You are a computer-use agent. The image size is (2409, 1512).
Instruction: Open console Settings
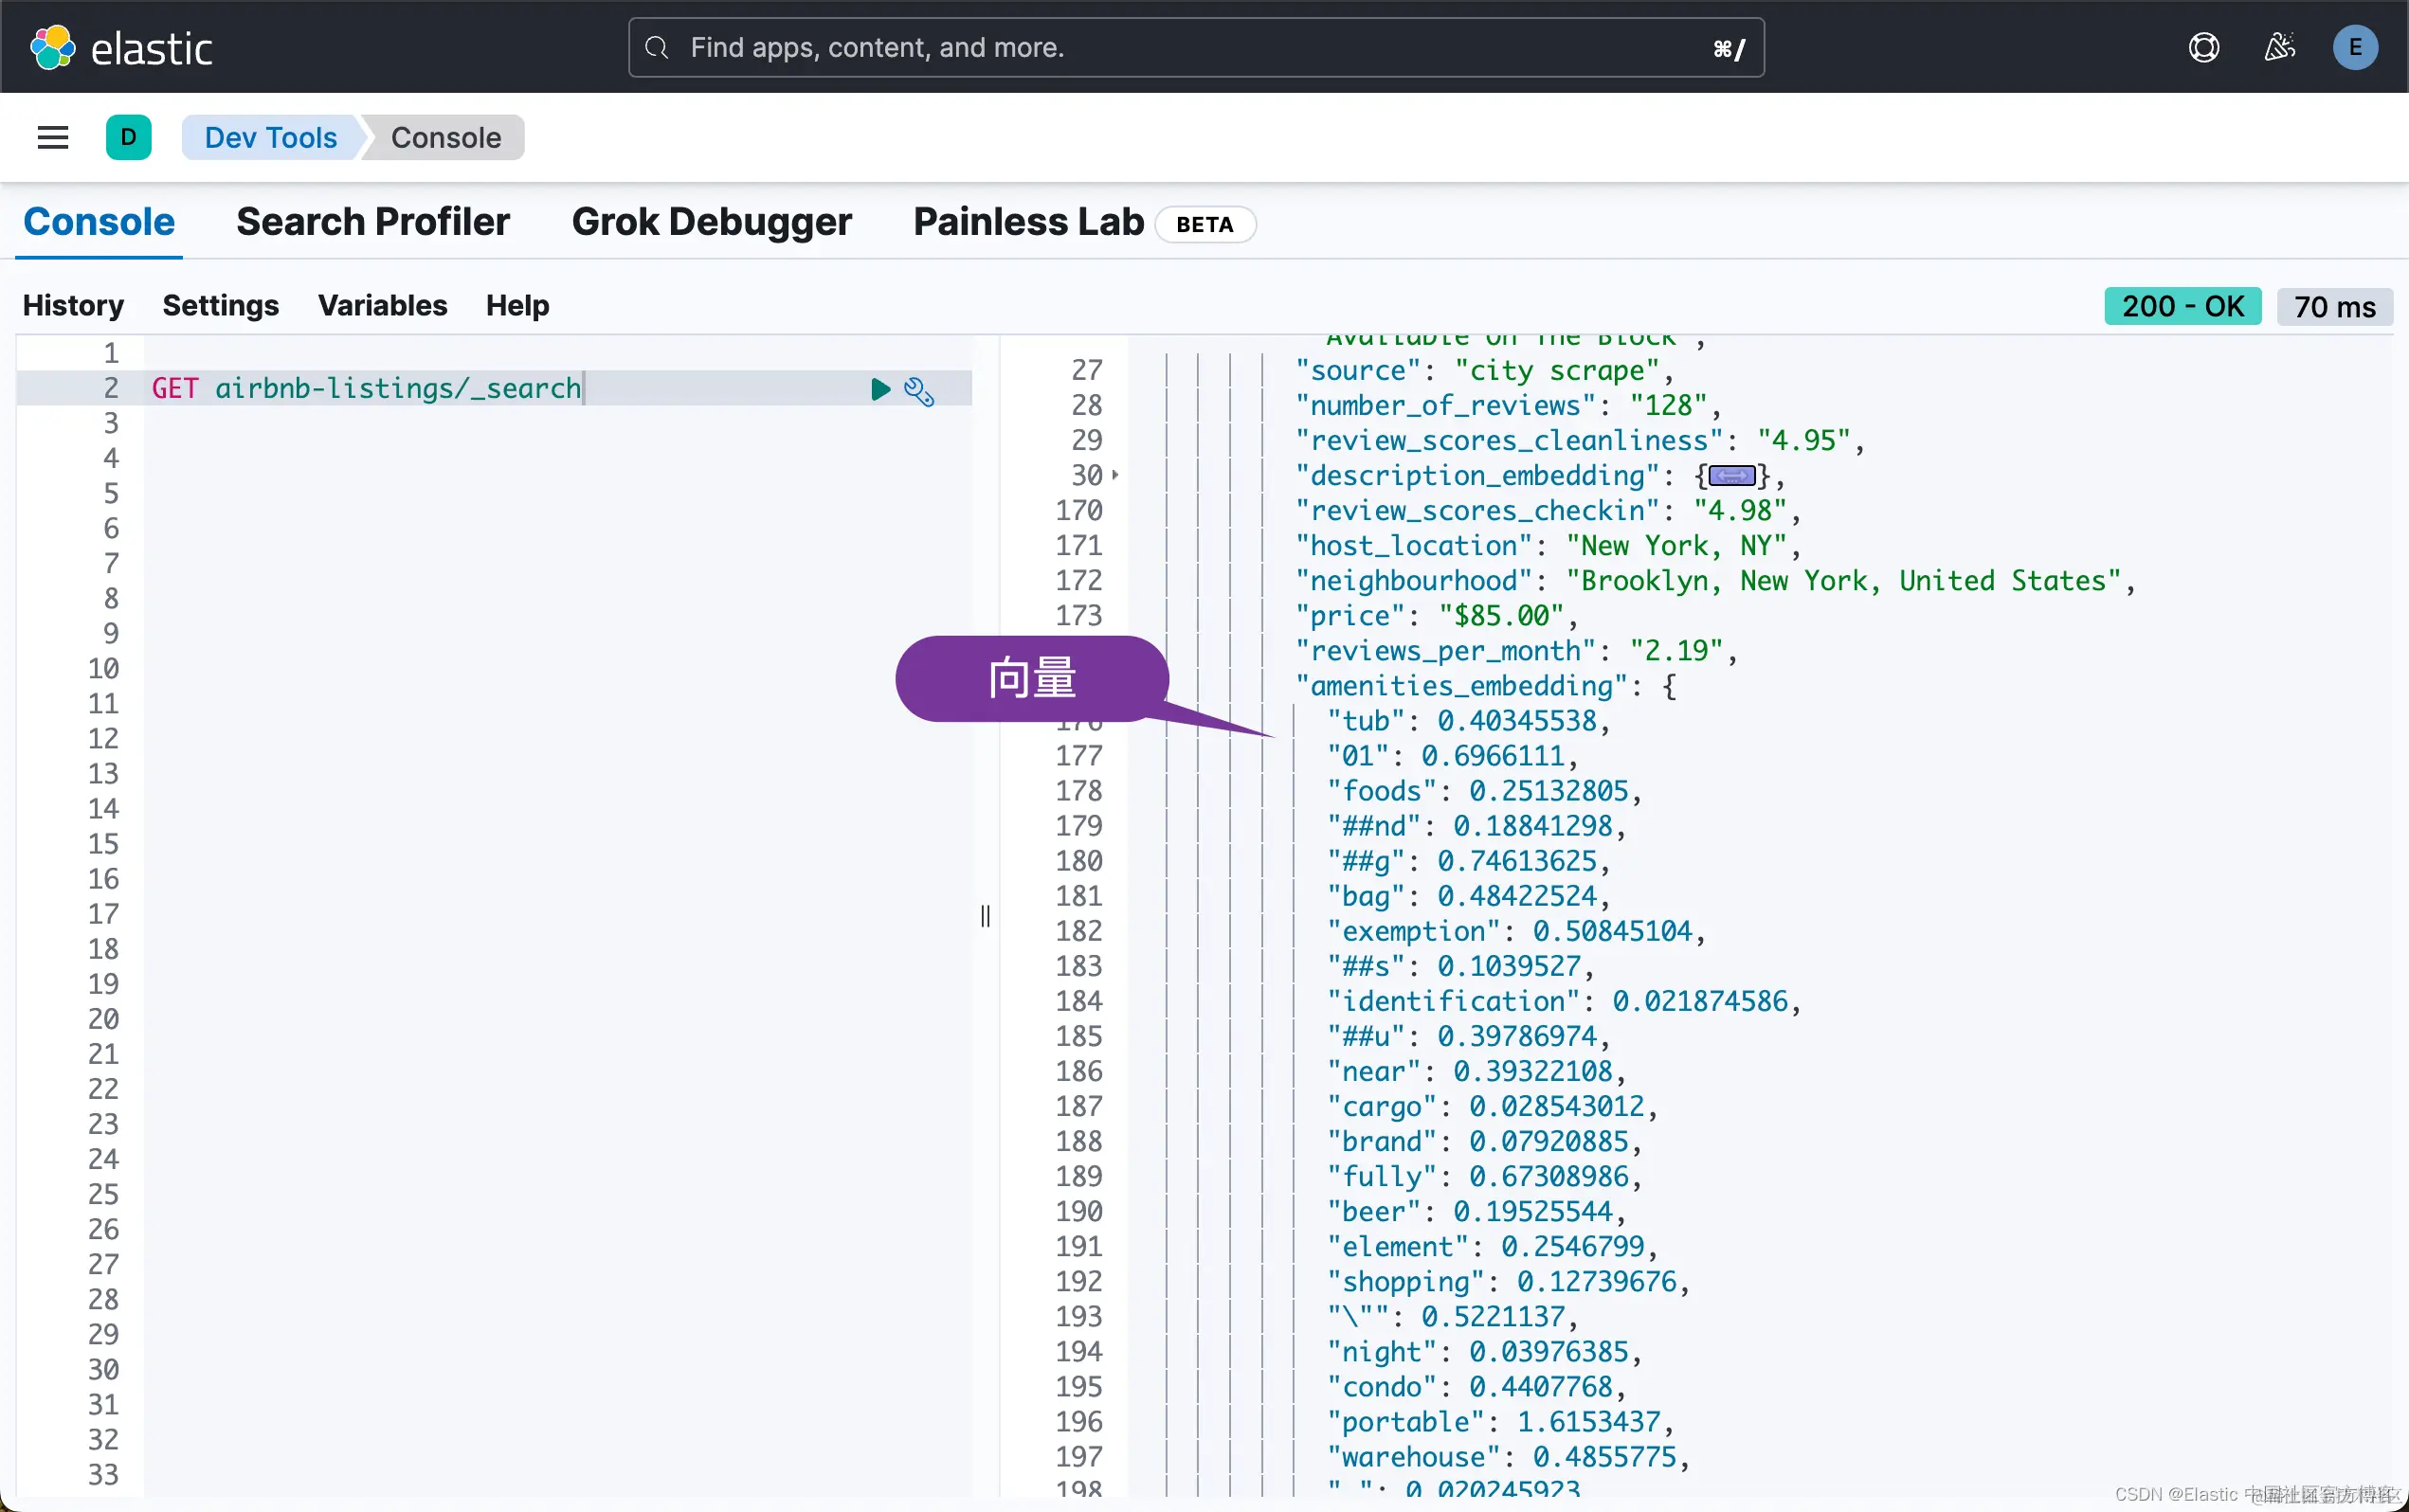(x=220, y=305)
